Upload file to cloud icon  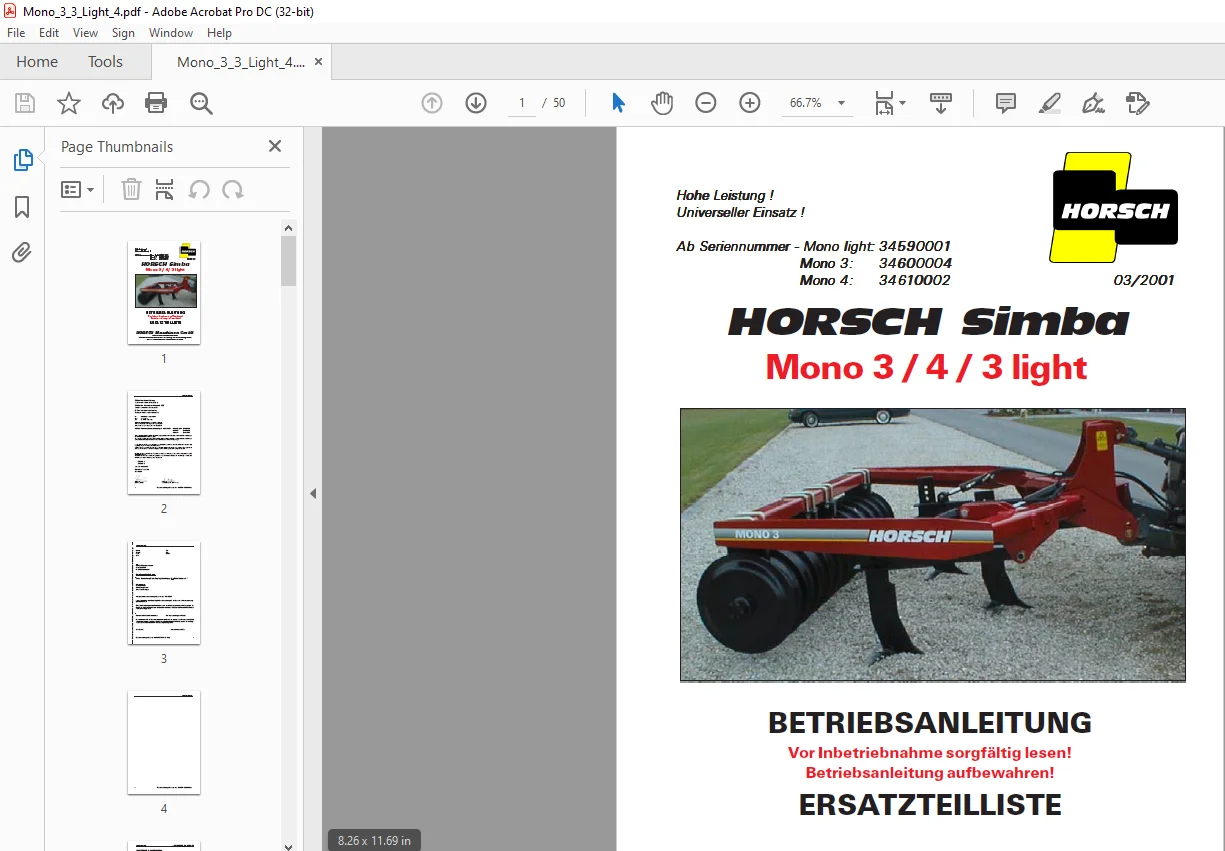[113, 103]
